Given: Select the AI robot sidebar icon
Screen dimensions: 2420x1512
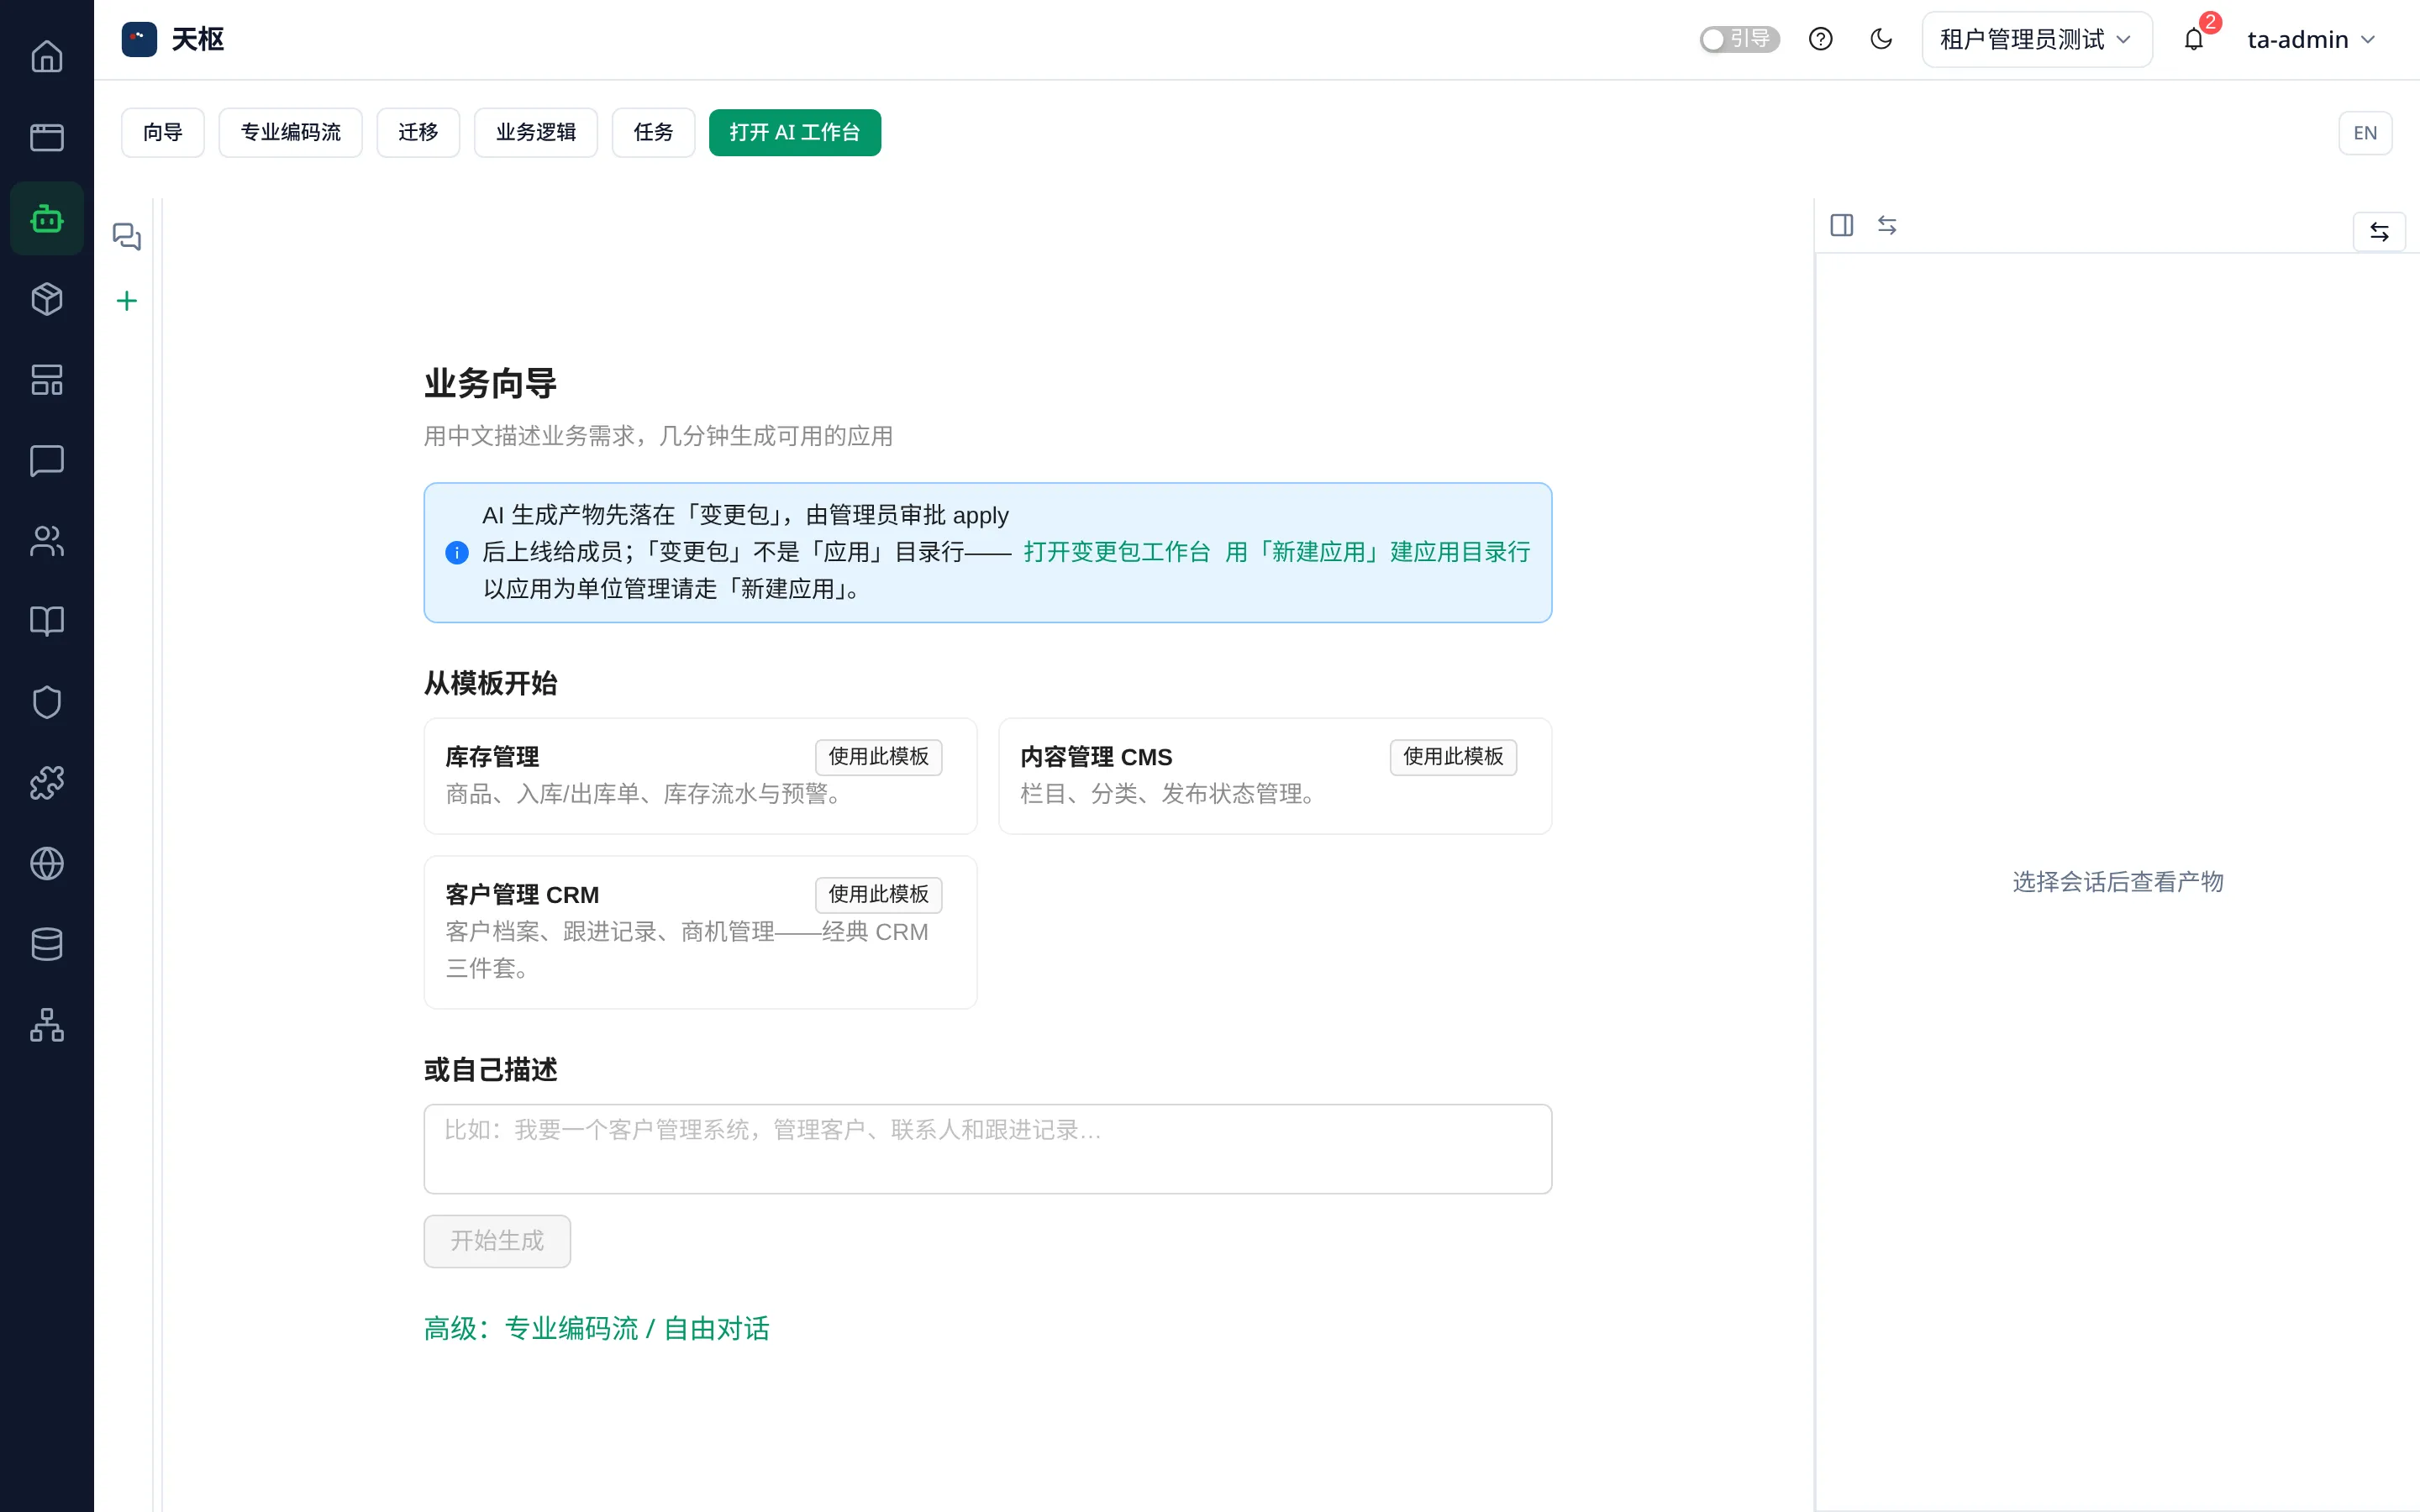Looking at the screenshot, I should tap(46, 218).
